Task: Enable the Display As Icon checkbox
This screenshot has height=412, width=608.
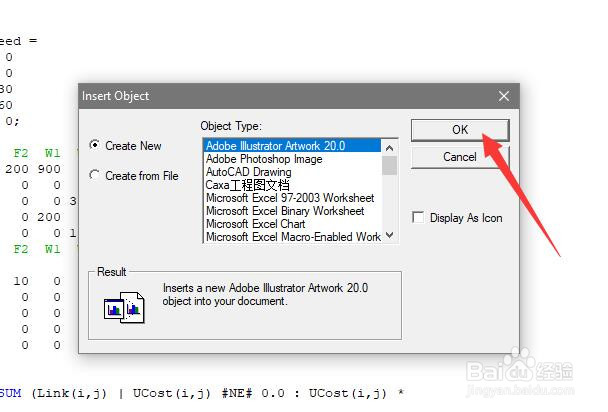Action: (458, 218)
